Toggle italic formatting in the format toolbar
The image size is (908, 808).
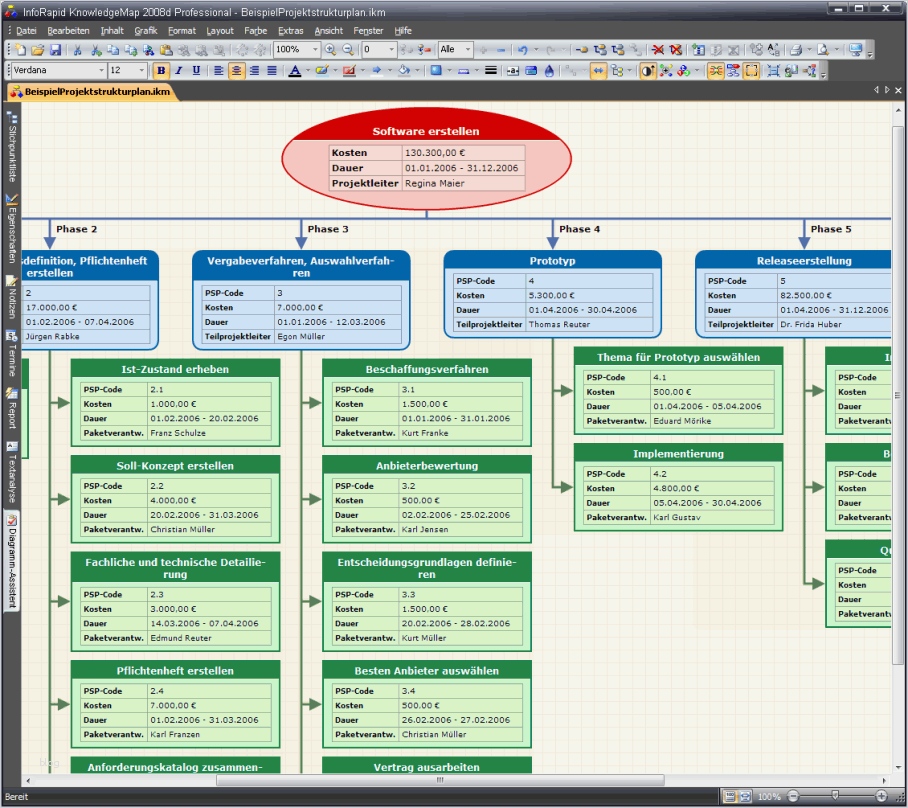(x=178, y=70)
